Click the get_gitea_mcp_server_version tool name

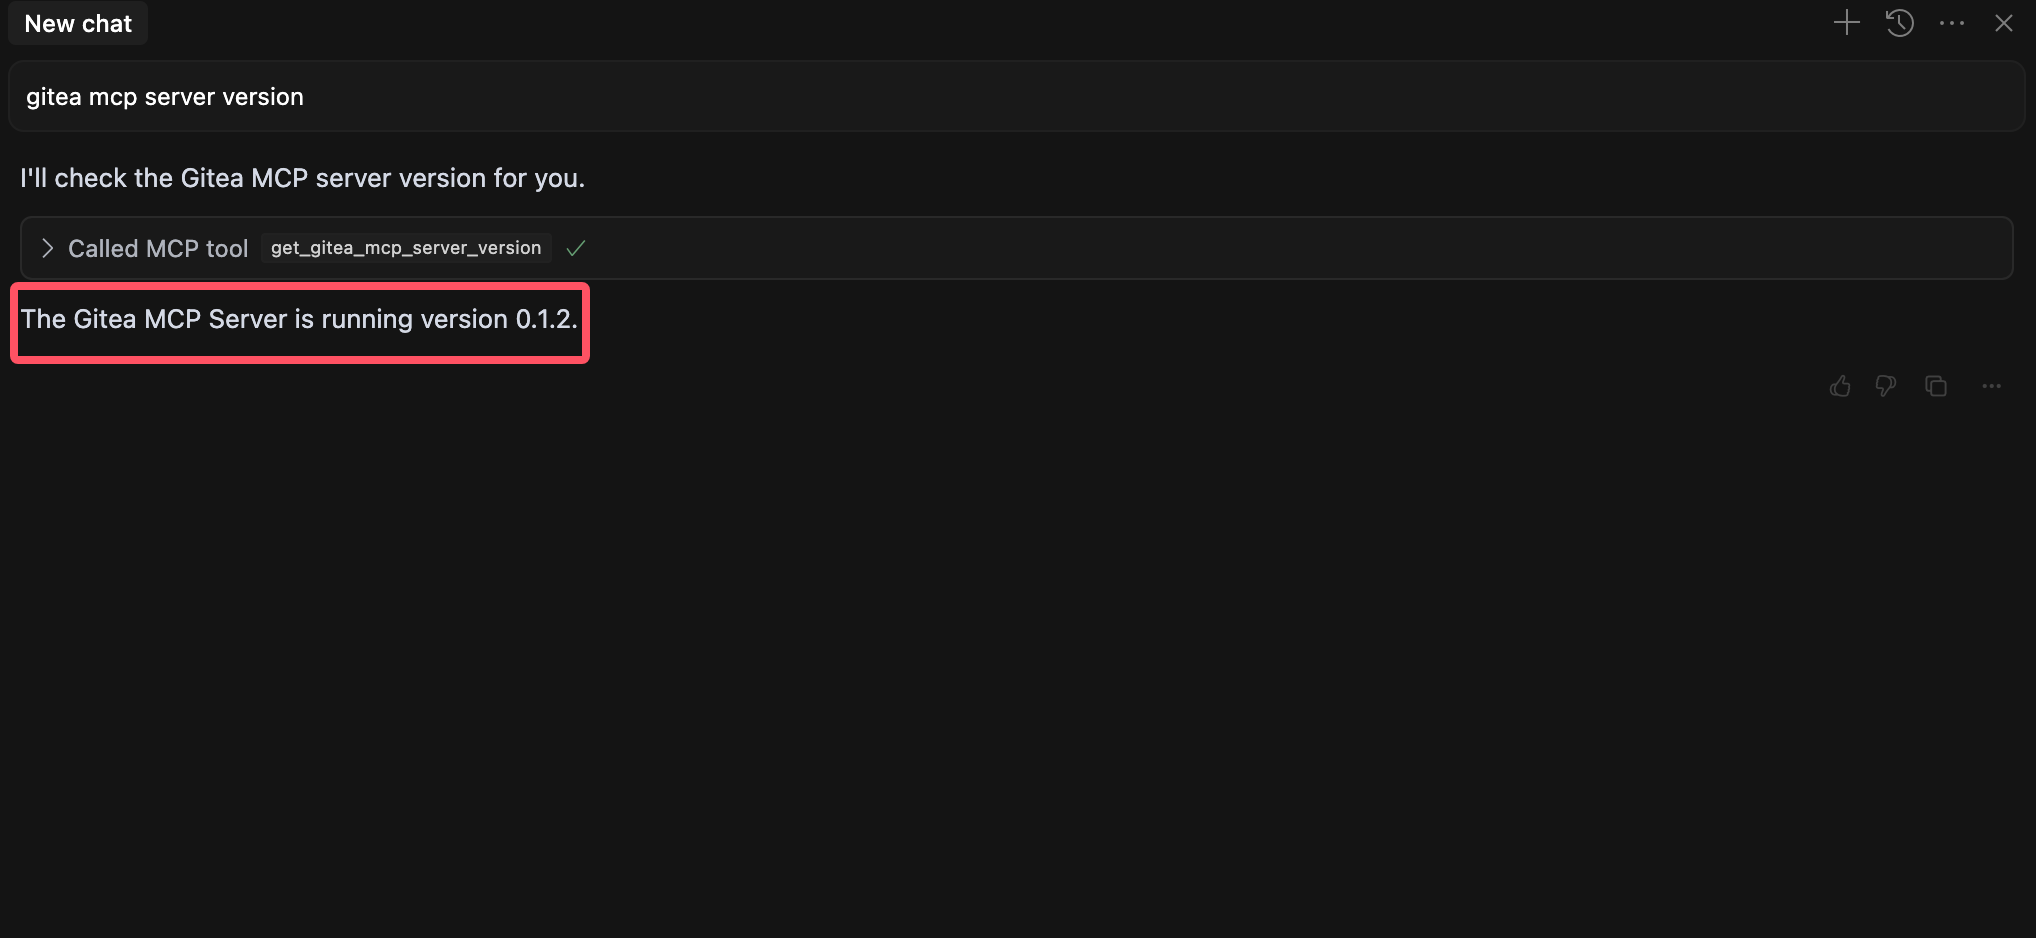(406, 248)
